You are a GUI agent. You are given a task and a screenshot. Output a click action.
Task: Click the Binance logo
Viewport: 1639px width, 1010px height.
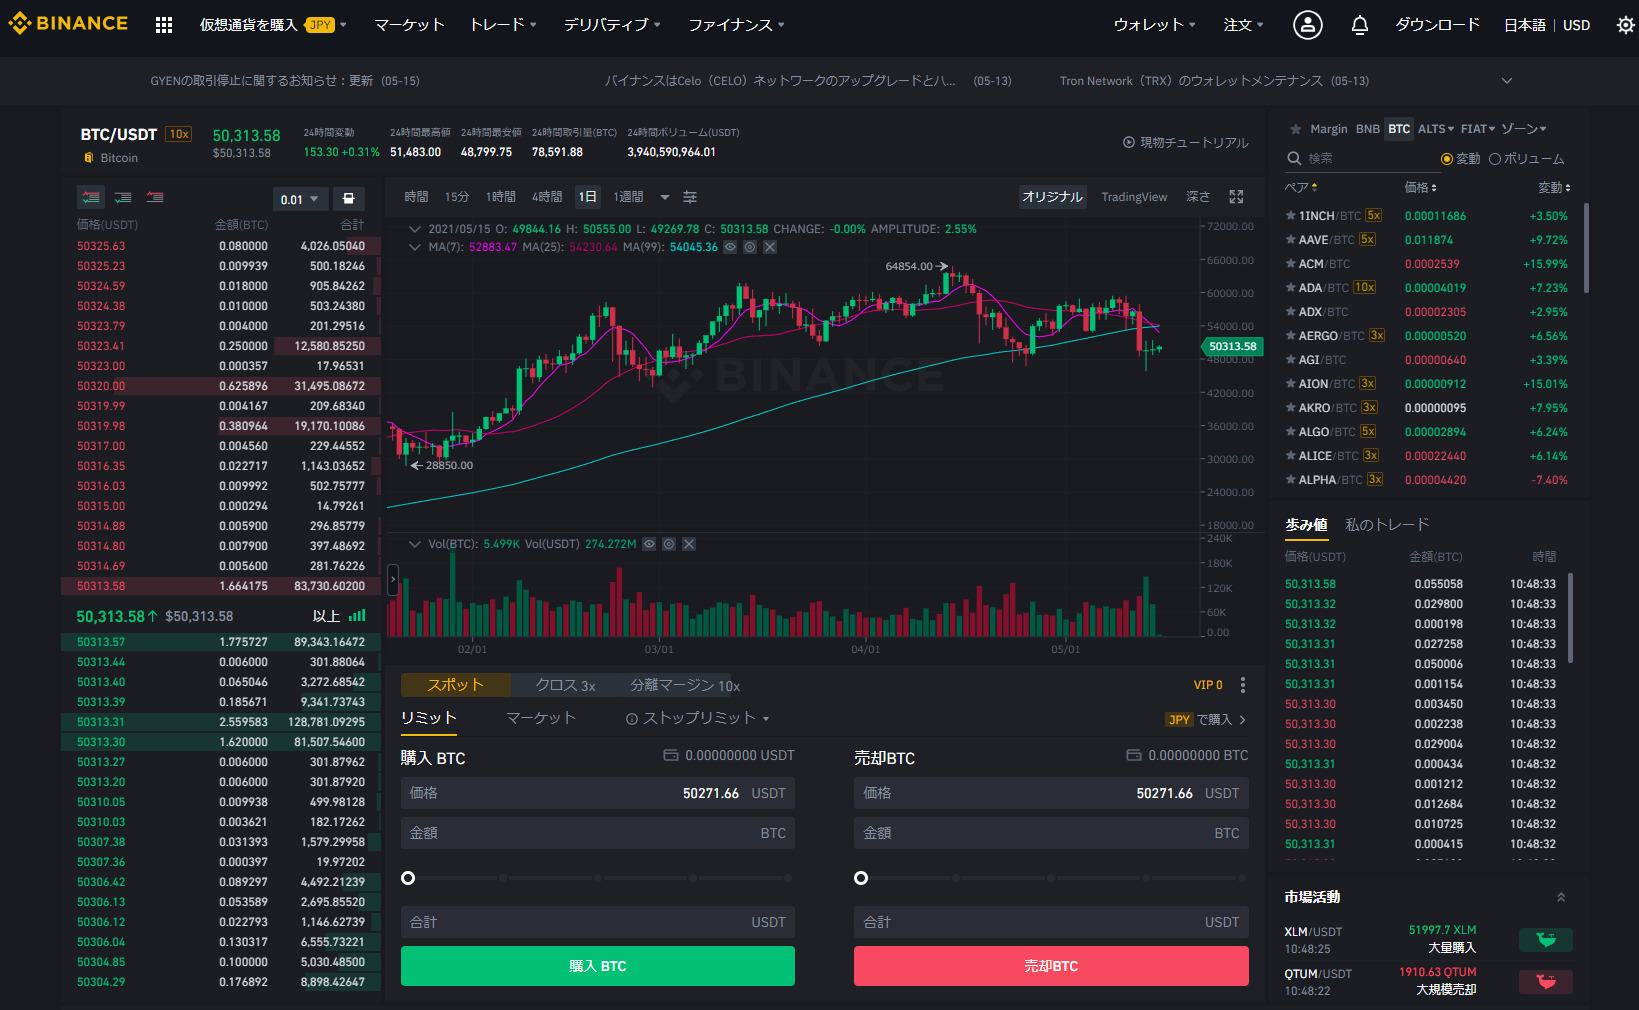coord(68,23)
